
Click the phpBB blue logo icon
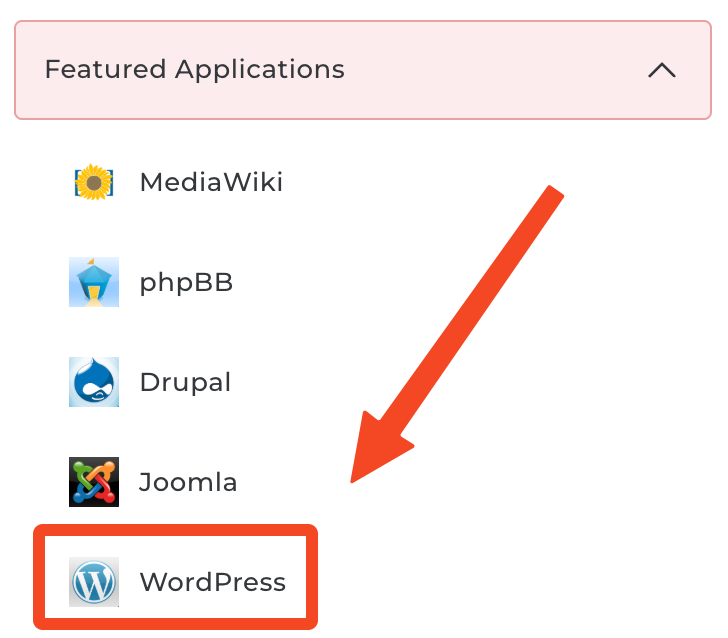(94, 282)
